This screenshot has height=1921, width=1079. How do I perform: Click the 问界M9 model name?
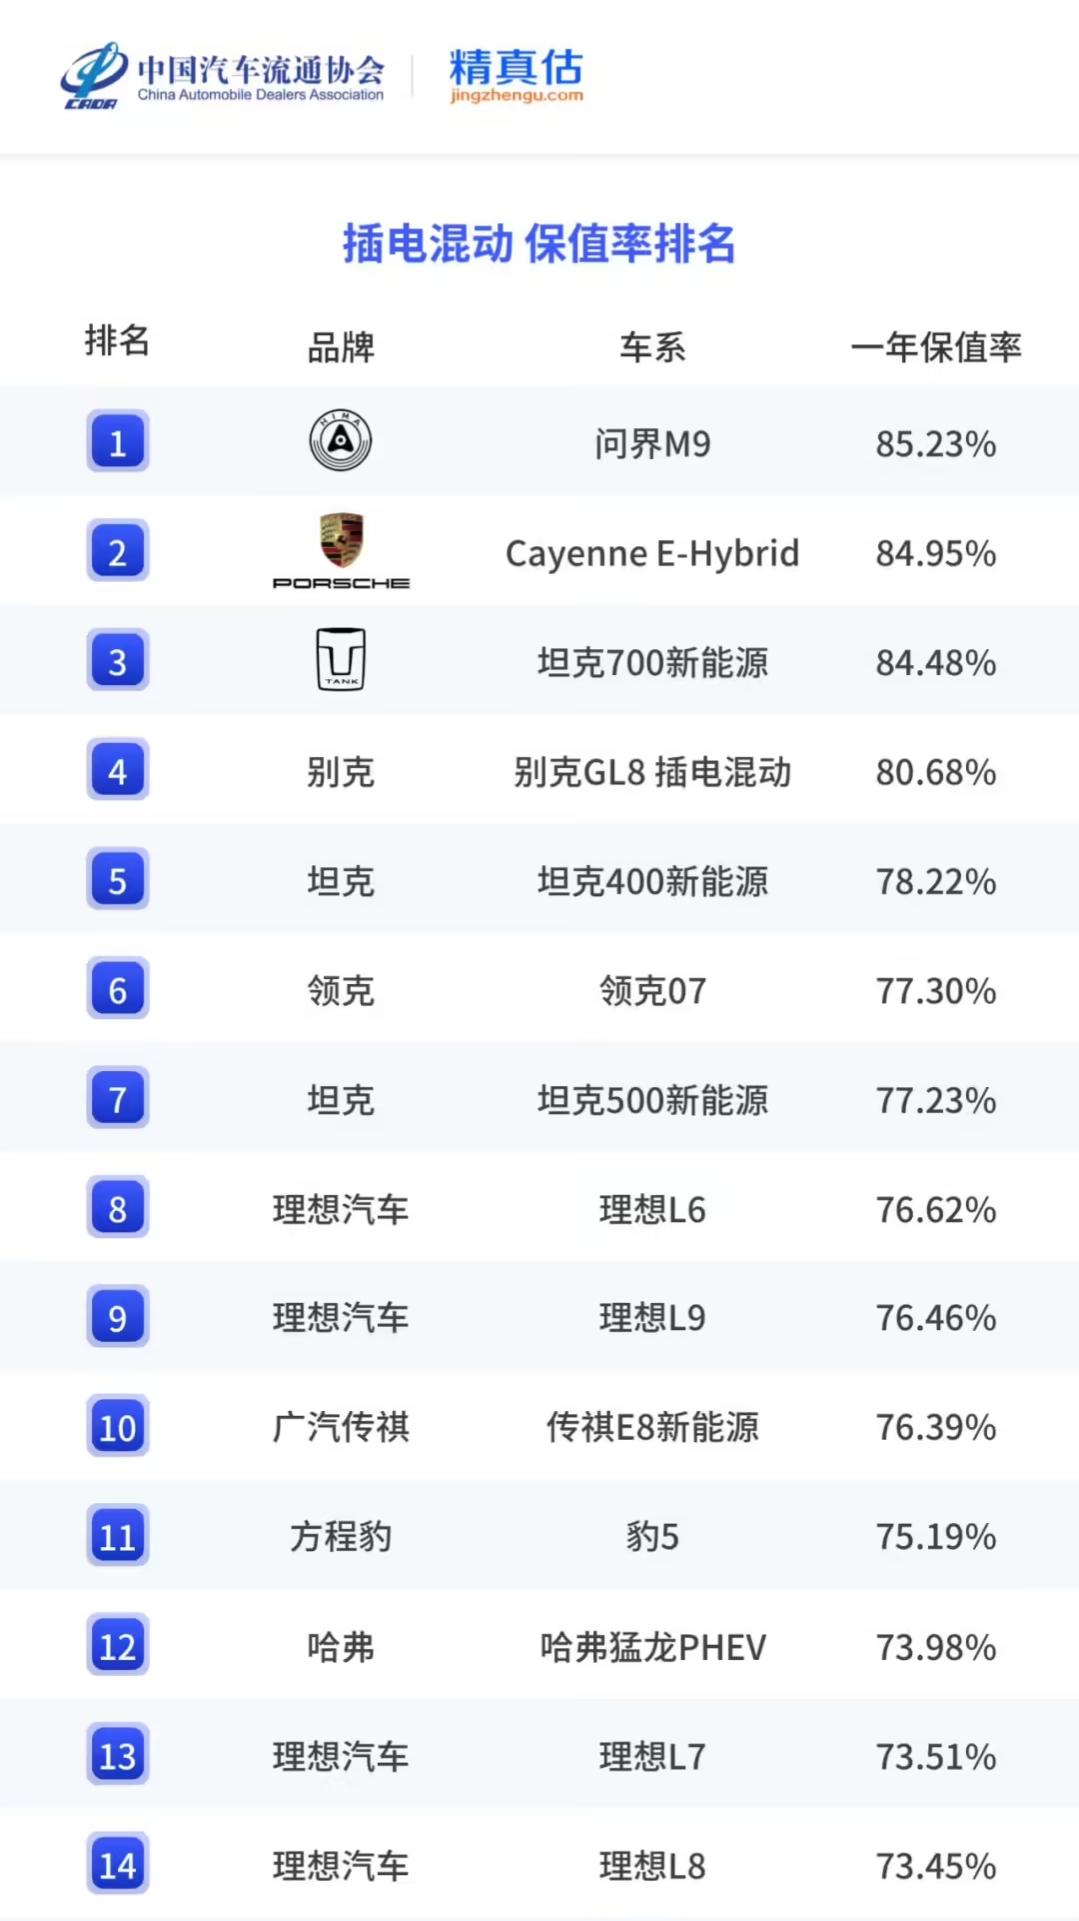652,443
